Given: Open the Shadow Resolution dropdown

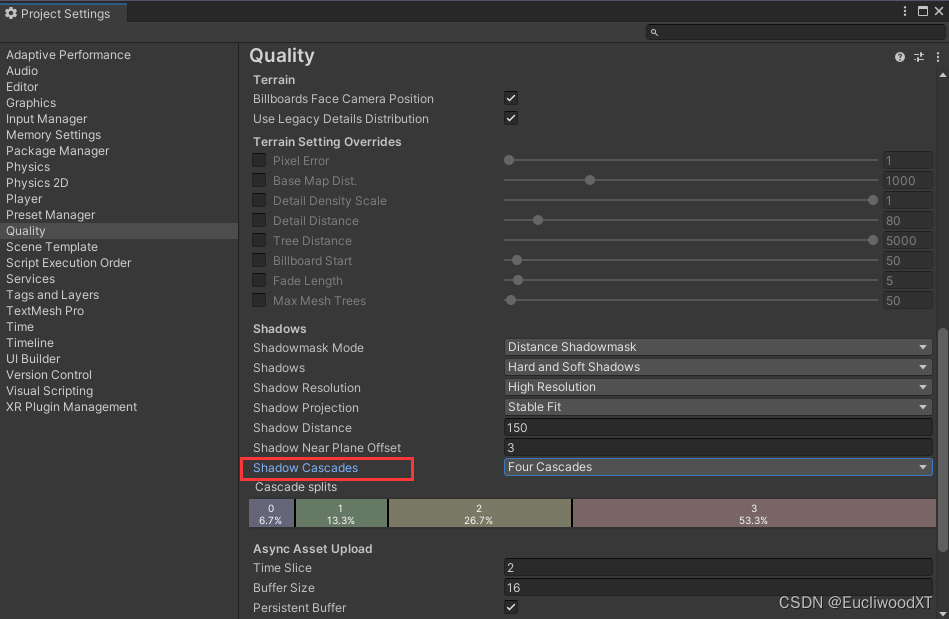Looking at the screenshot, I should pyautogui.click(x=718, y=387).
